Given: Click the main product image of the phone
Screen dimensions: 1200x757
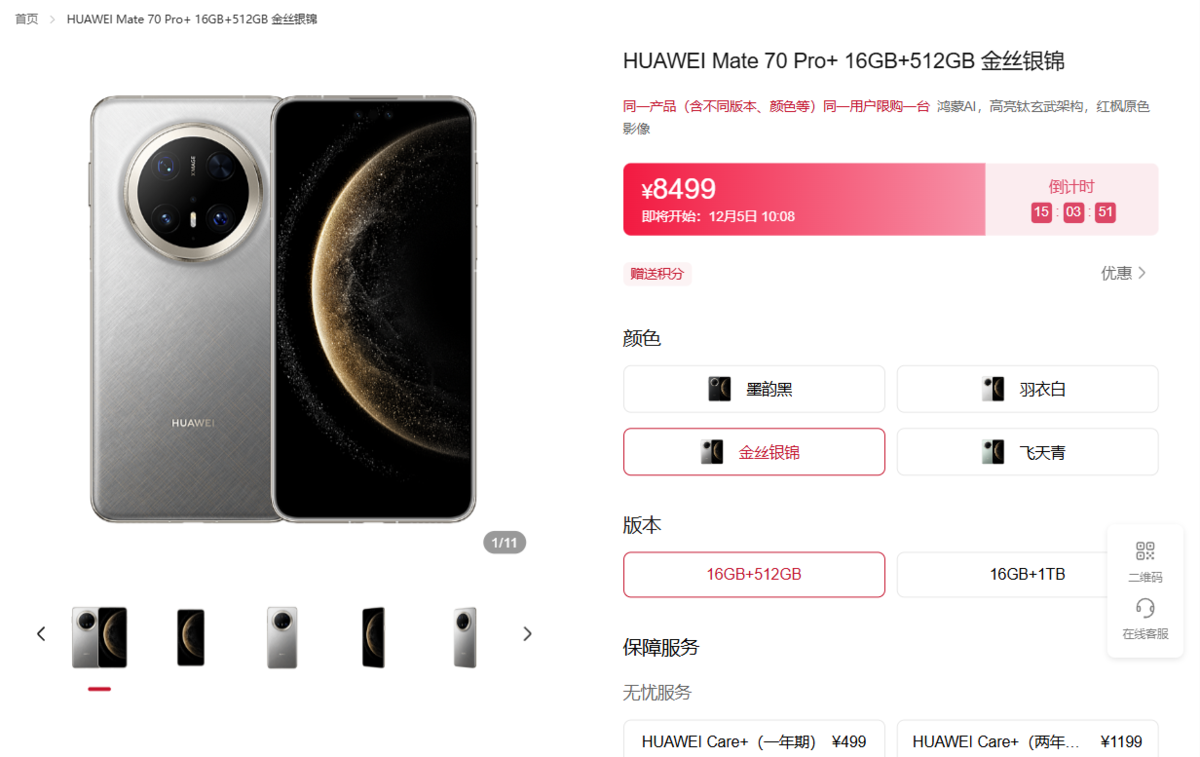Looking at the screenshot, I should click(x=283, y=308).
